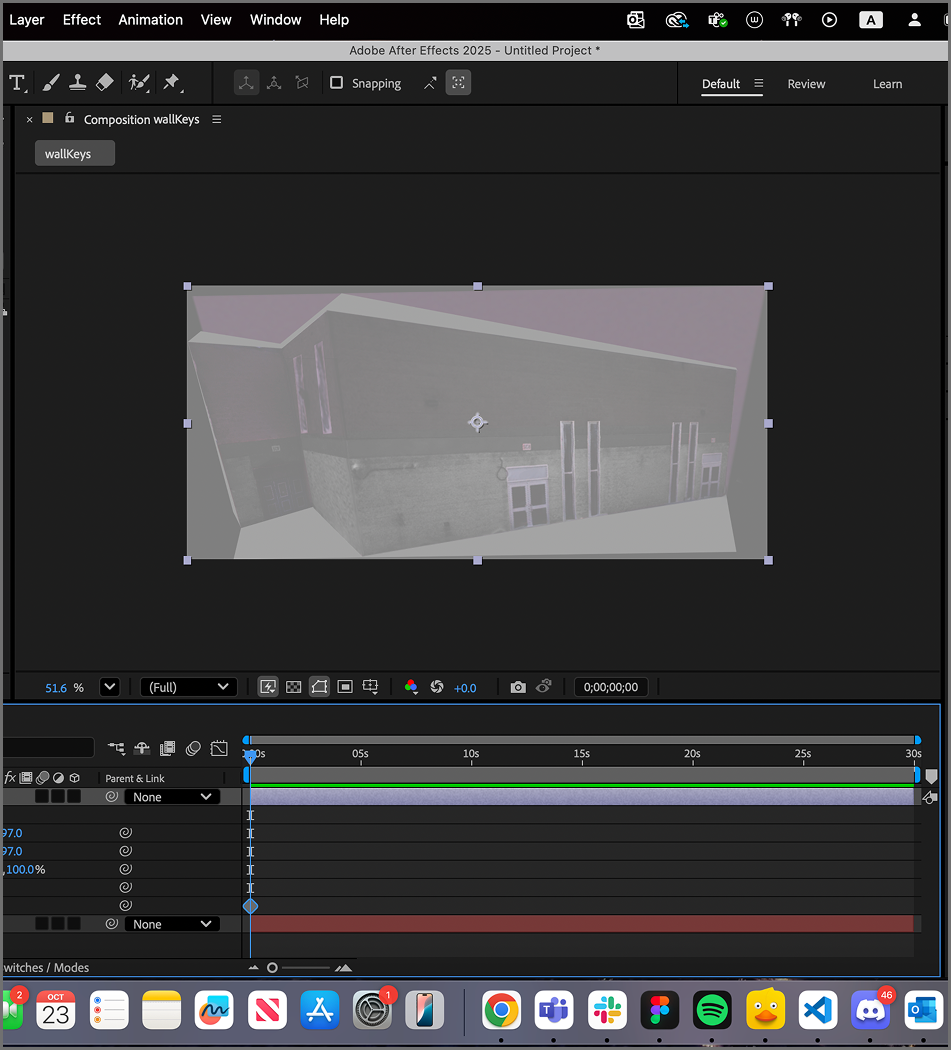Open the Animation menu
Viewport: 951px width, 1050px height.
tap(150, 19)
